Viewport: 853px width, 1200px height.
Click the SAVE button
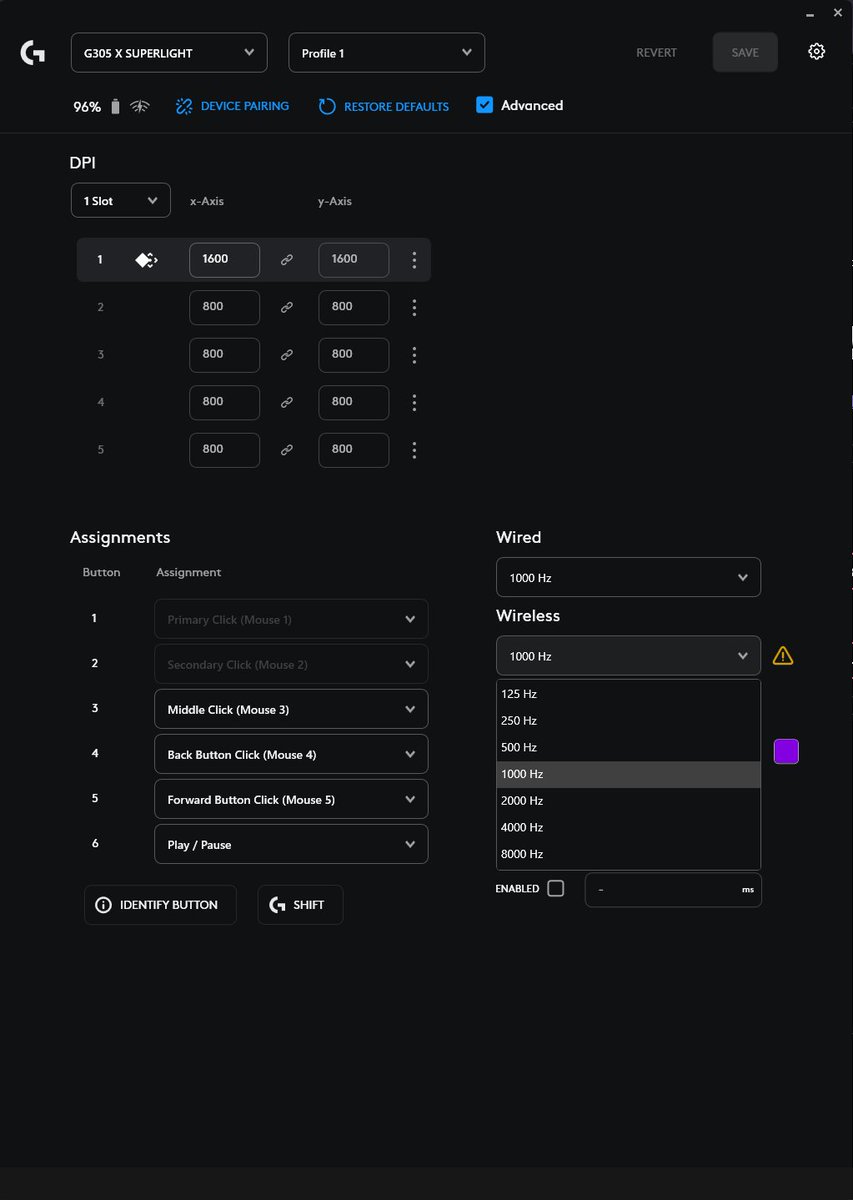[x=745, y=53]
